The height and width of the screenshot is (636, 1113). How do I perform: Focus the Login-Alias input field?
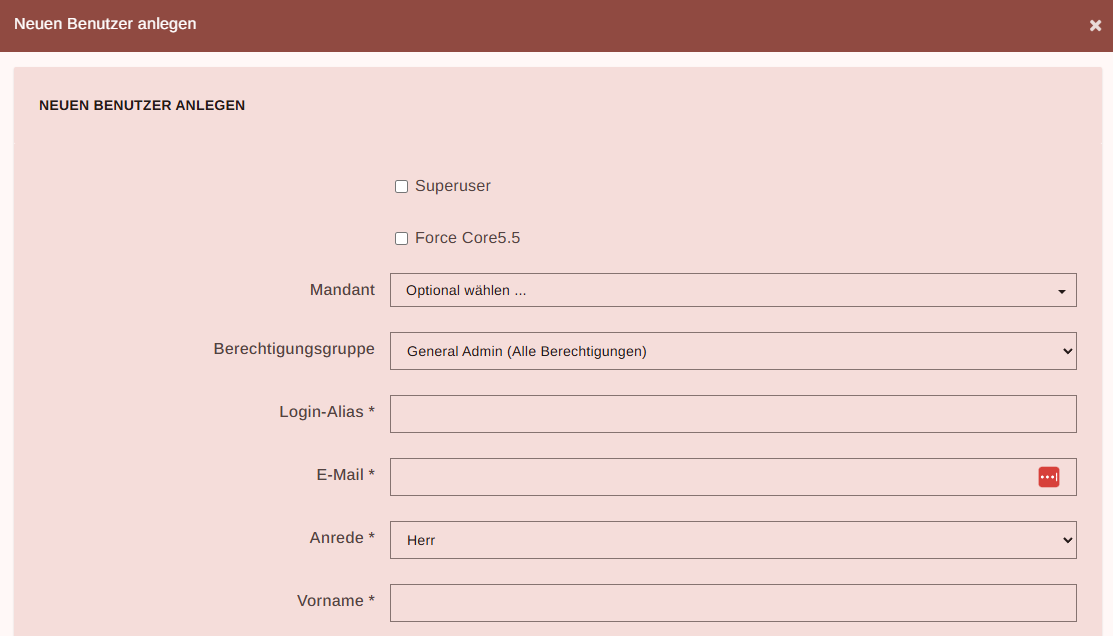(732, 414)
